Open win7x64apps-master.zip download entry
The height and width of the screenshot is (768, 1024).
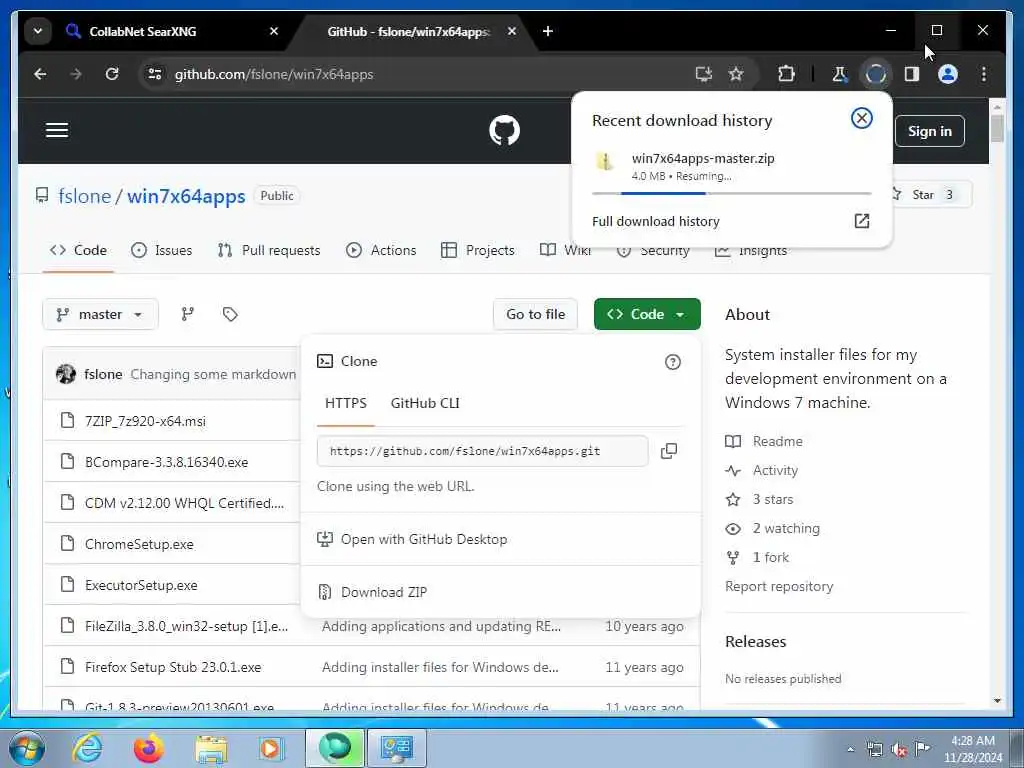coord(731,166)
